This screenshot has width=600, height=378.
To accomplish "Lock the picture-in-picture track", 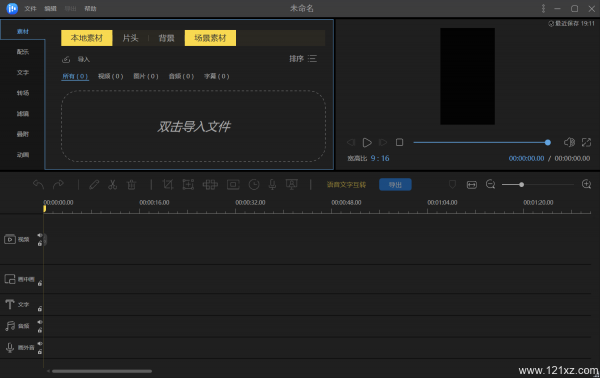I will [x=40, y=283].
